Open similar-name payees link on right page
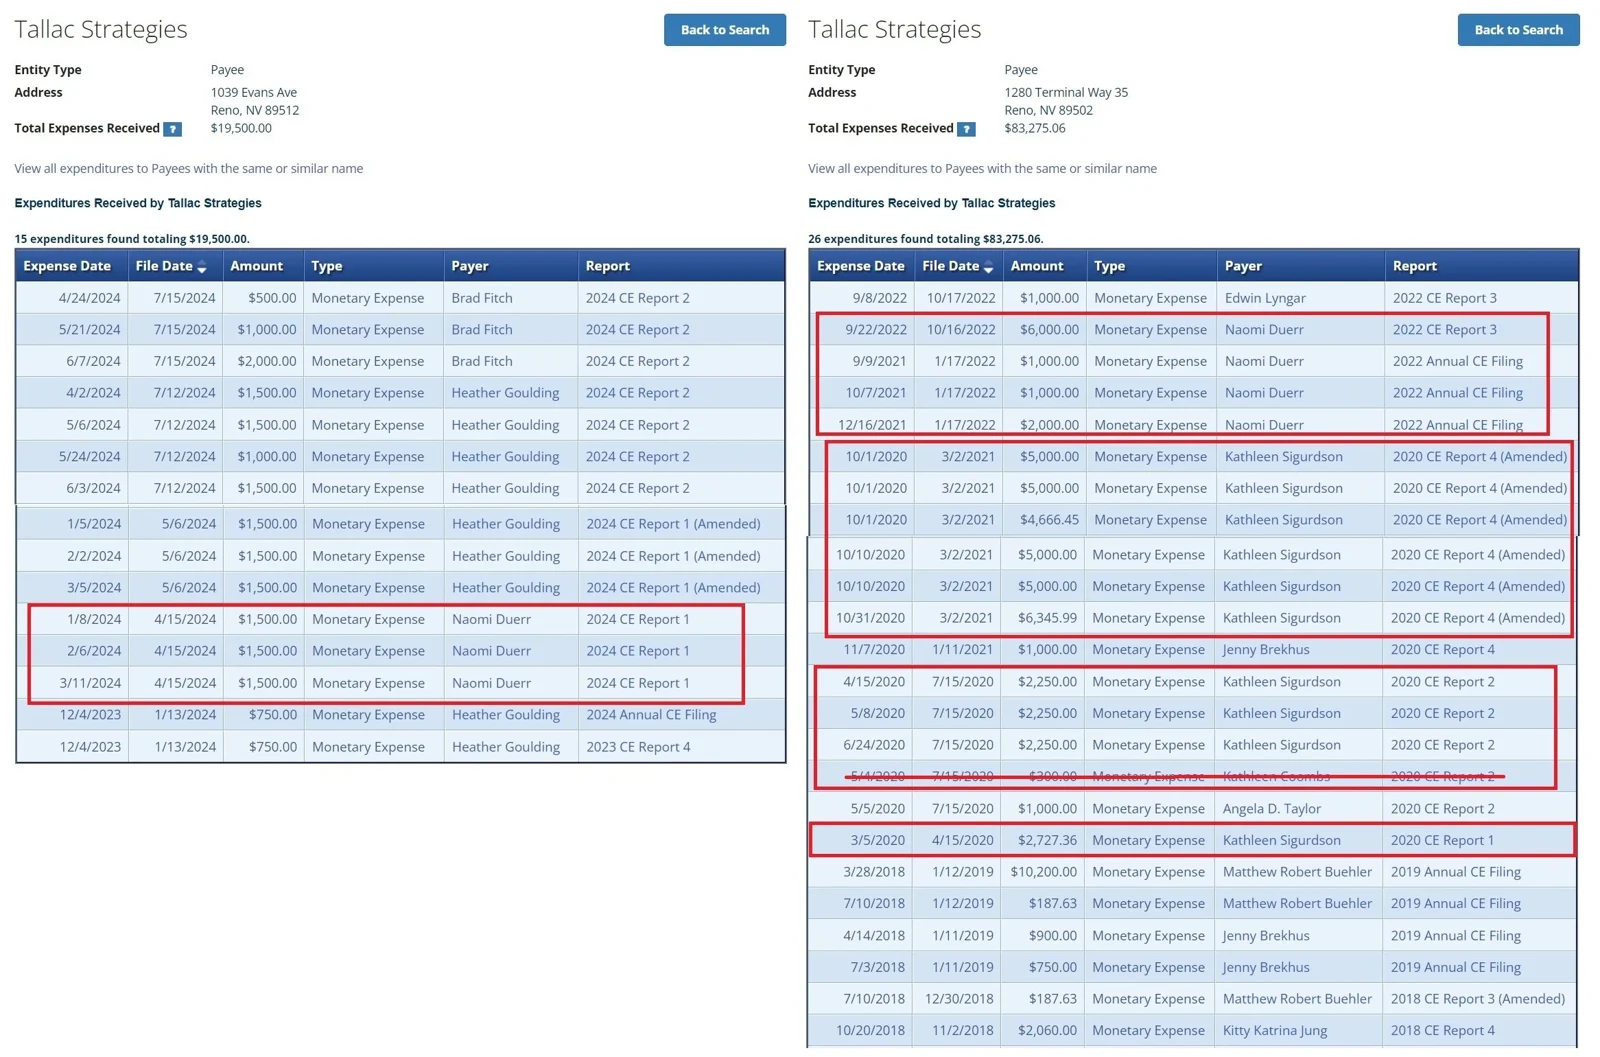 pos(982,169)
